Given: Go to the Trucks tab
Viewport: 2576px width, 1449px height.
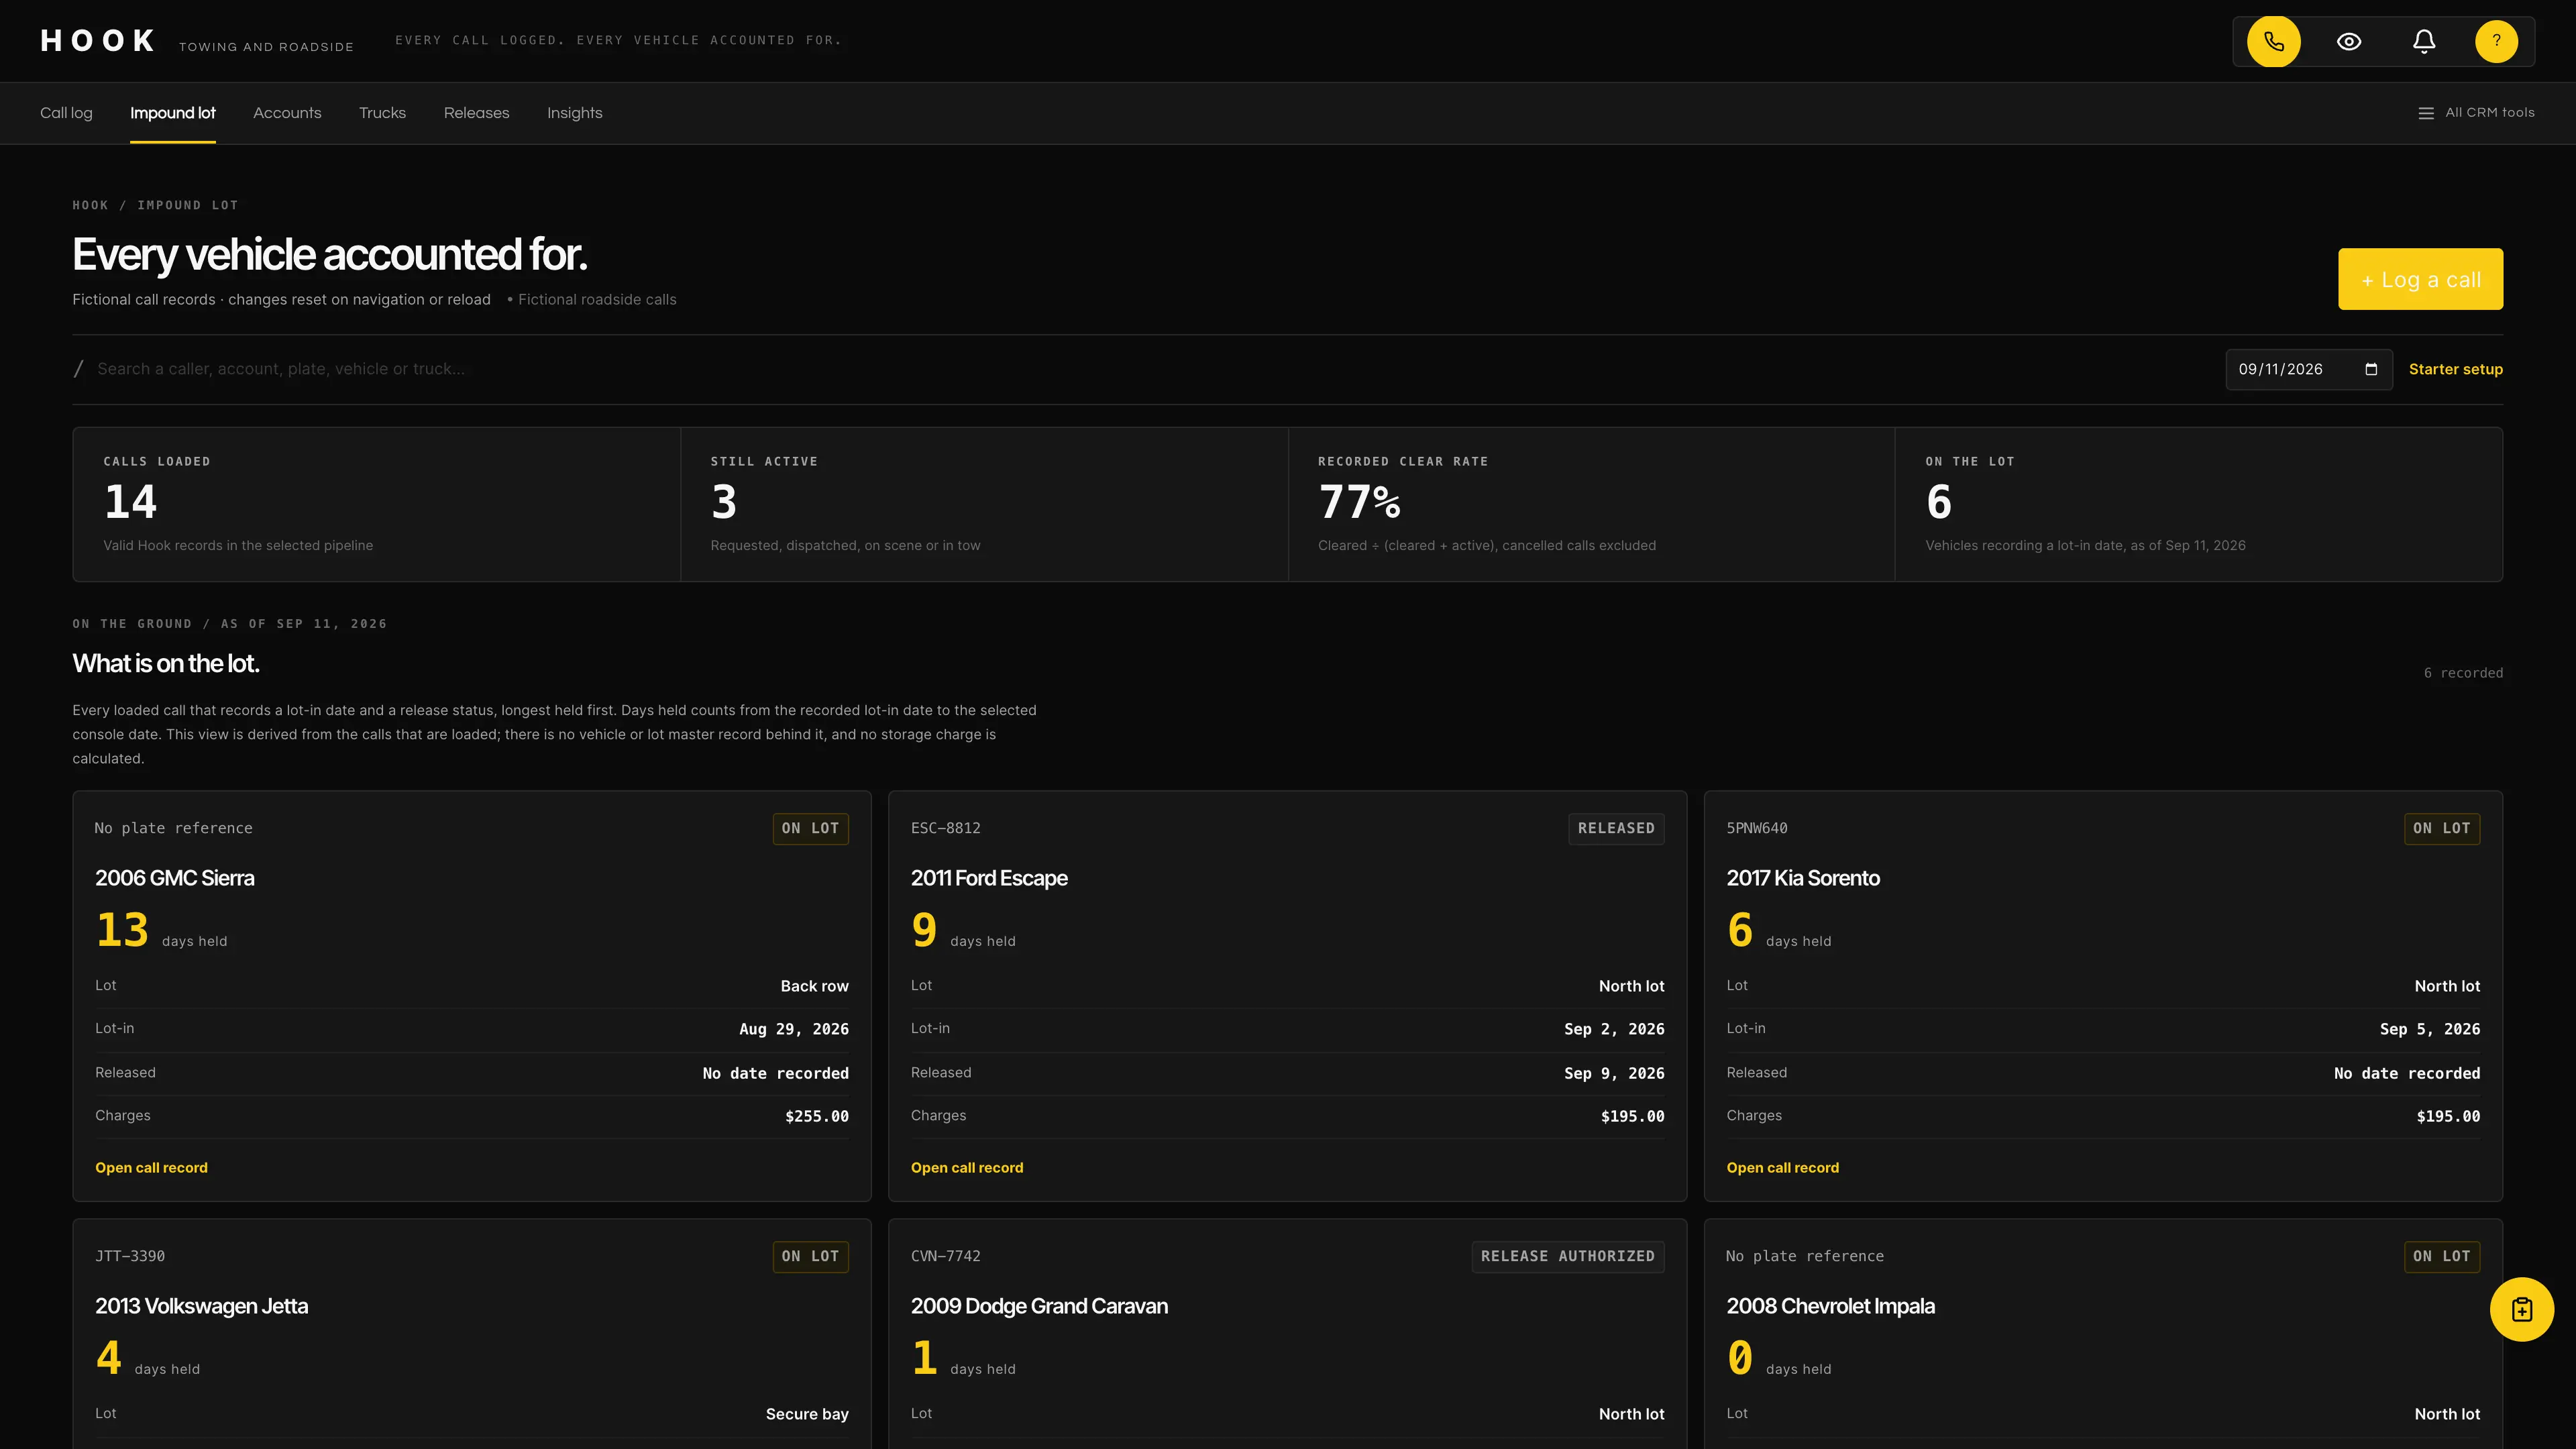Looking at the screenshot, I should [382, 113].
